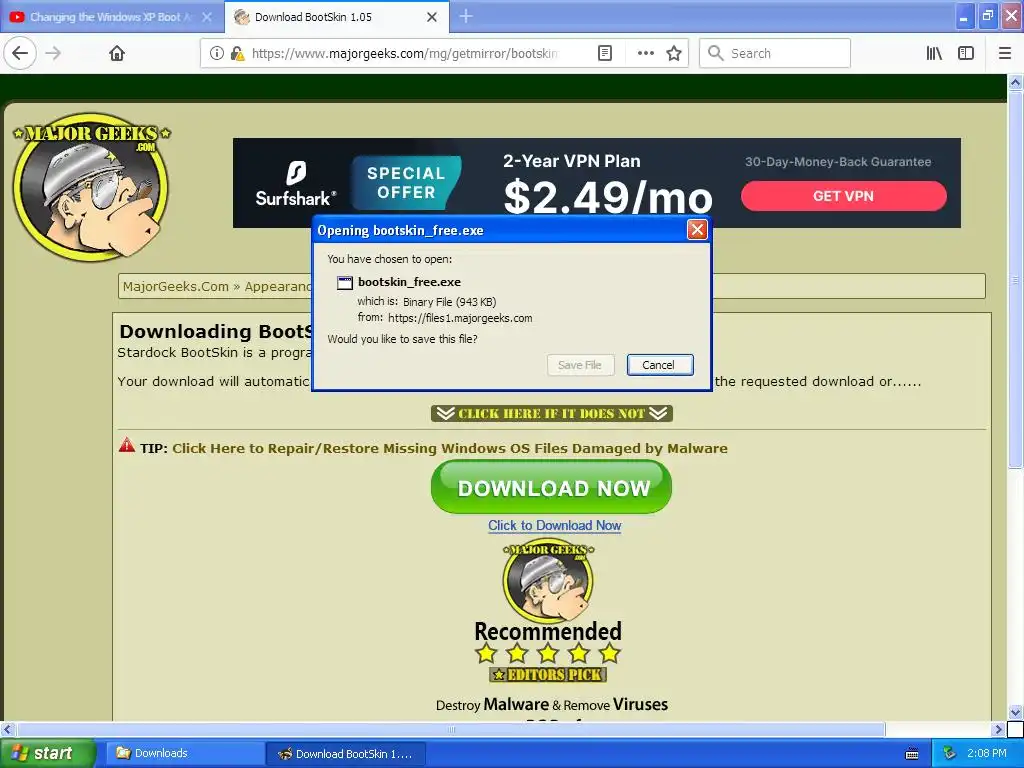This screenshot has width=1024, height=768.
Task: Click the bootskin_free.exe file icon
Action: (344, 283)
